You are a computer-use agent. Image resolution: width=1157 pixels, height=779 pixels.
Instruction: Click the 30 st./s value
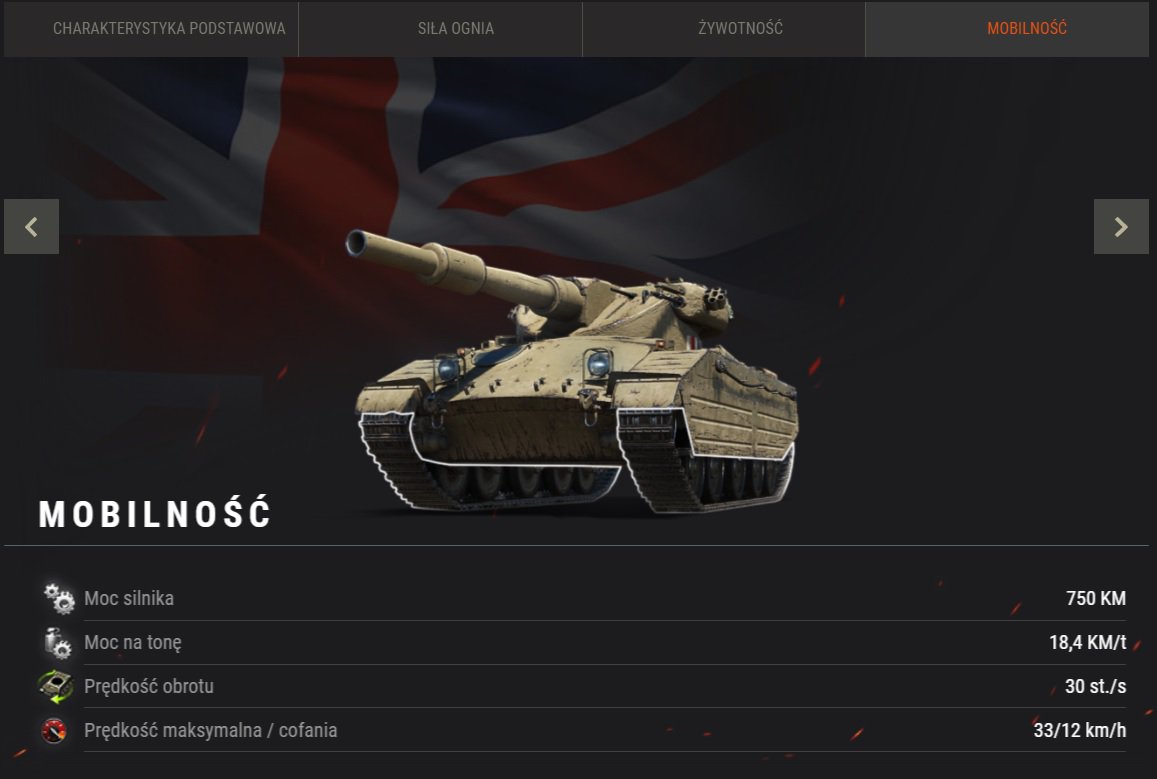tap(1096, 686)
